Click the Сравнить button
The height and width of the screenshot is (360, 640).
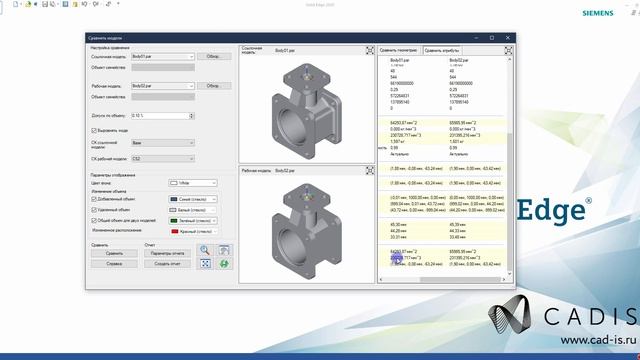[114, 253]
